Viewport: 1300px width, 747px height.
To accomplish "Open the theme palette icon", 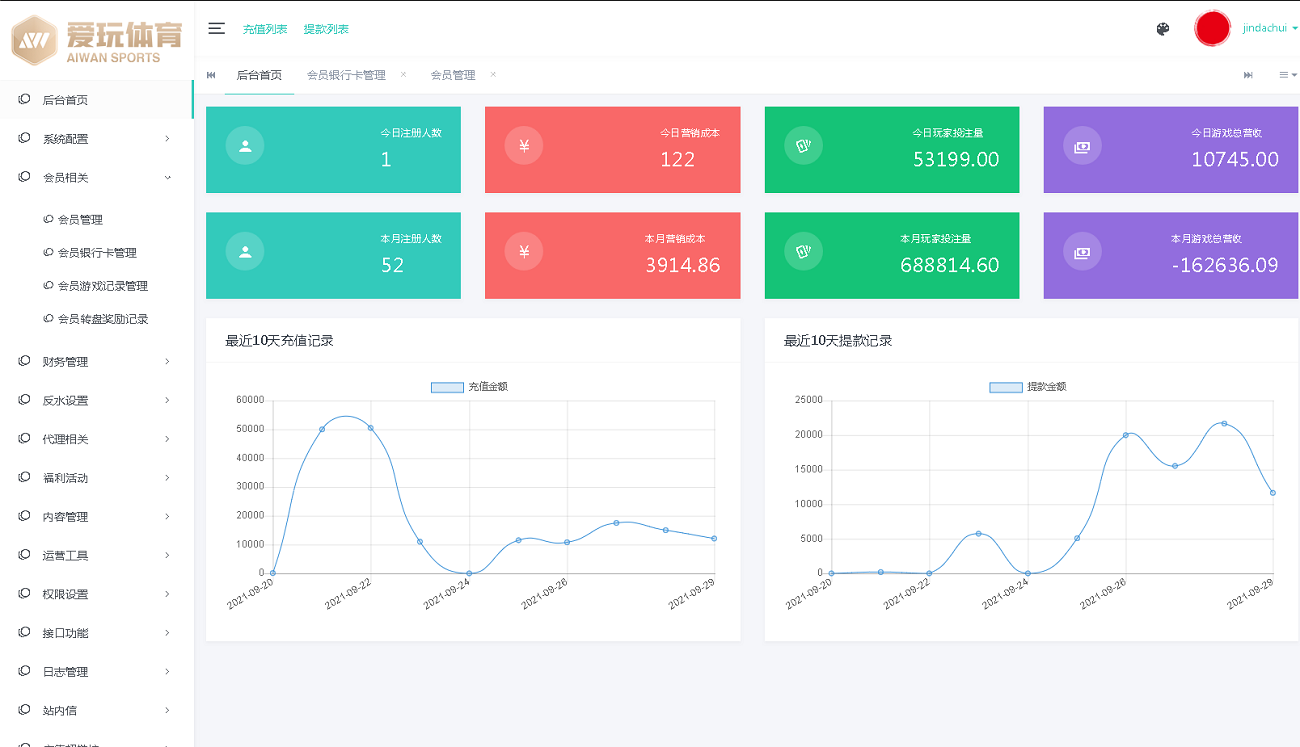I will [1162, 29].
